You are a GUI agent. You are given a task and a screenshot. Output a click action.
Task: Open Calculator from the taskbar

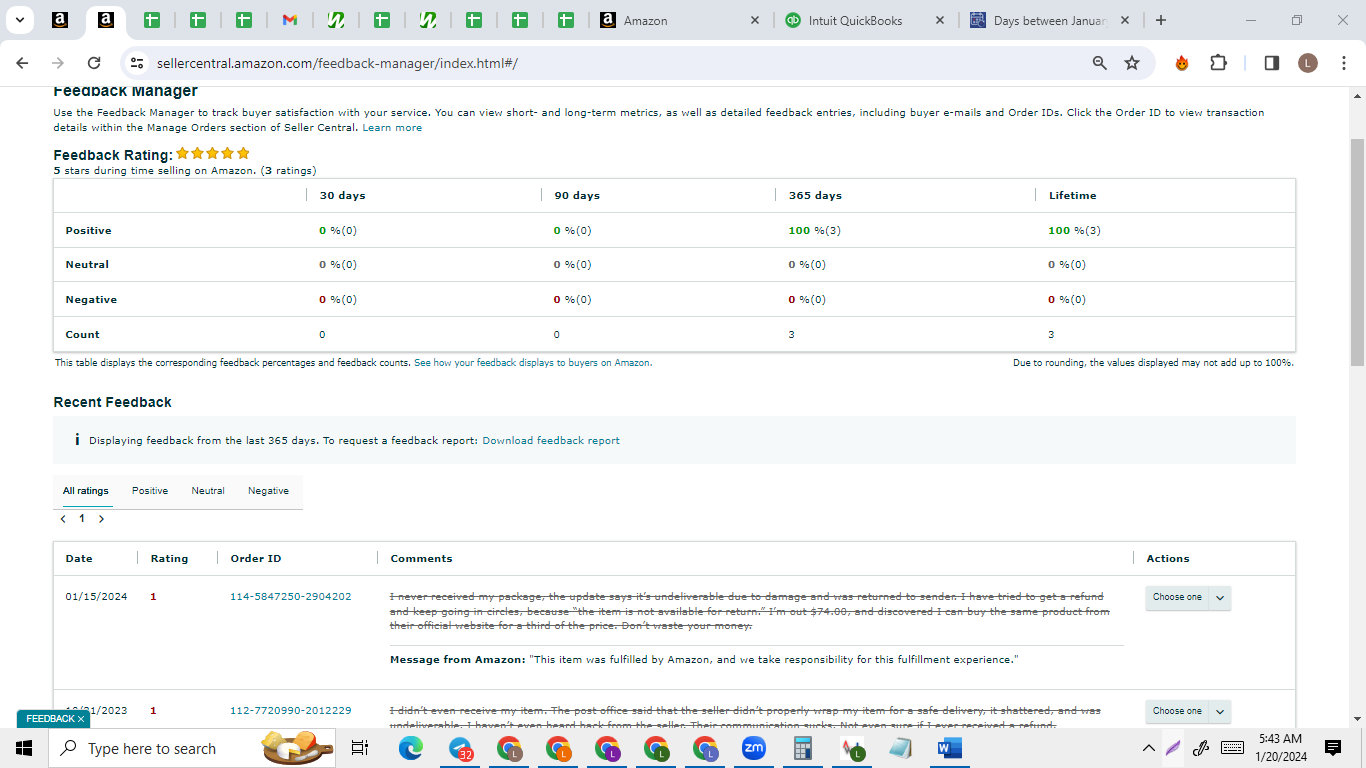click(802, 748)
